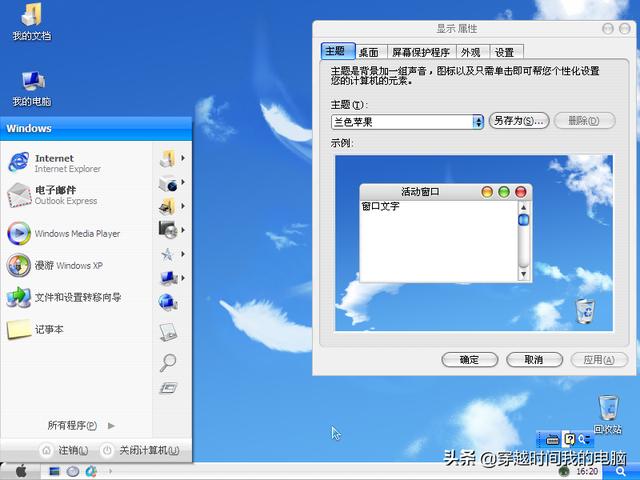Click the 另存为(S)... button
The image size is (640, 480).
(x=519, y=121)
